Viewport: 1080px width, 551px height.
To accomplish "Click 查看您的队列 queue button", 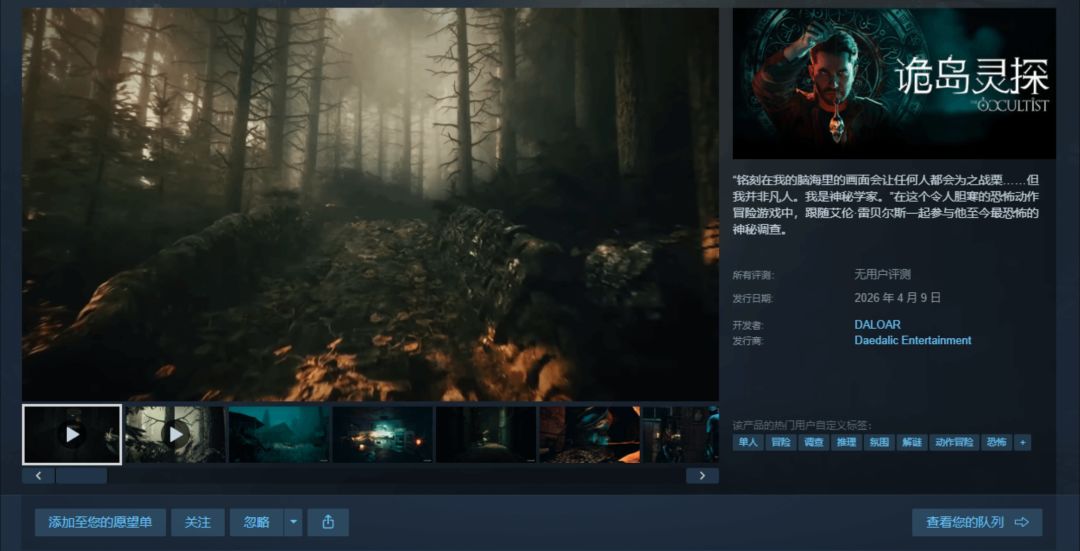I will [977, 523].
